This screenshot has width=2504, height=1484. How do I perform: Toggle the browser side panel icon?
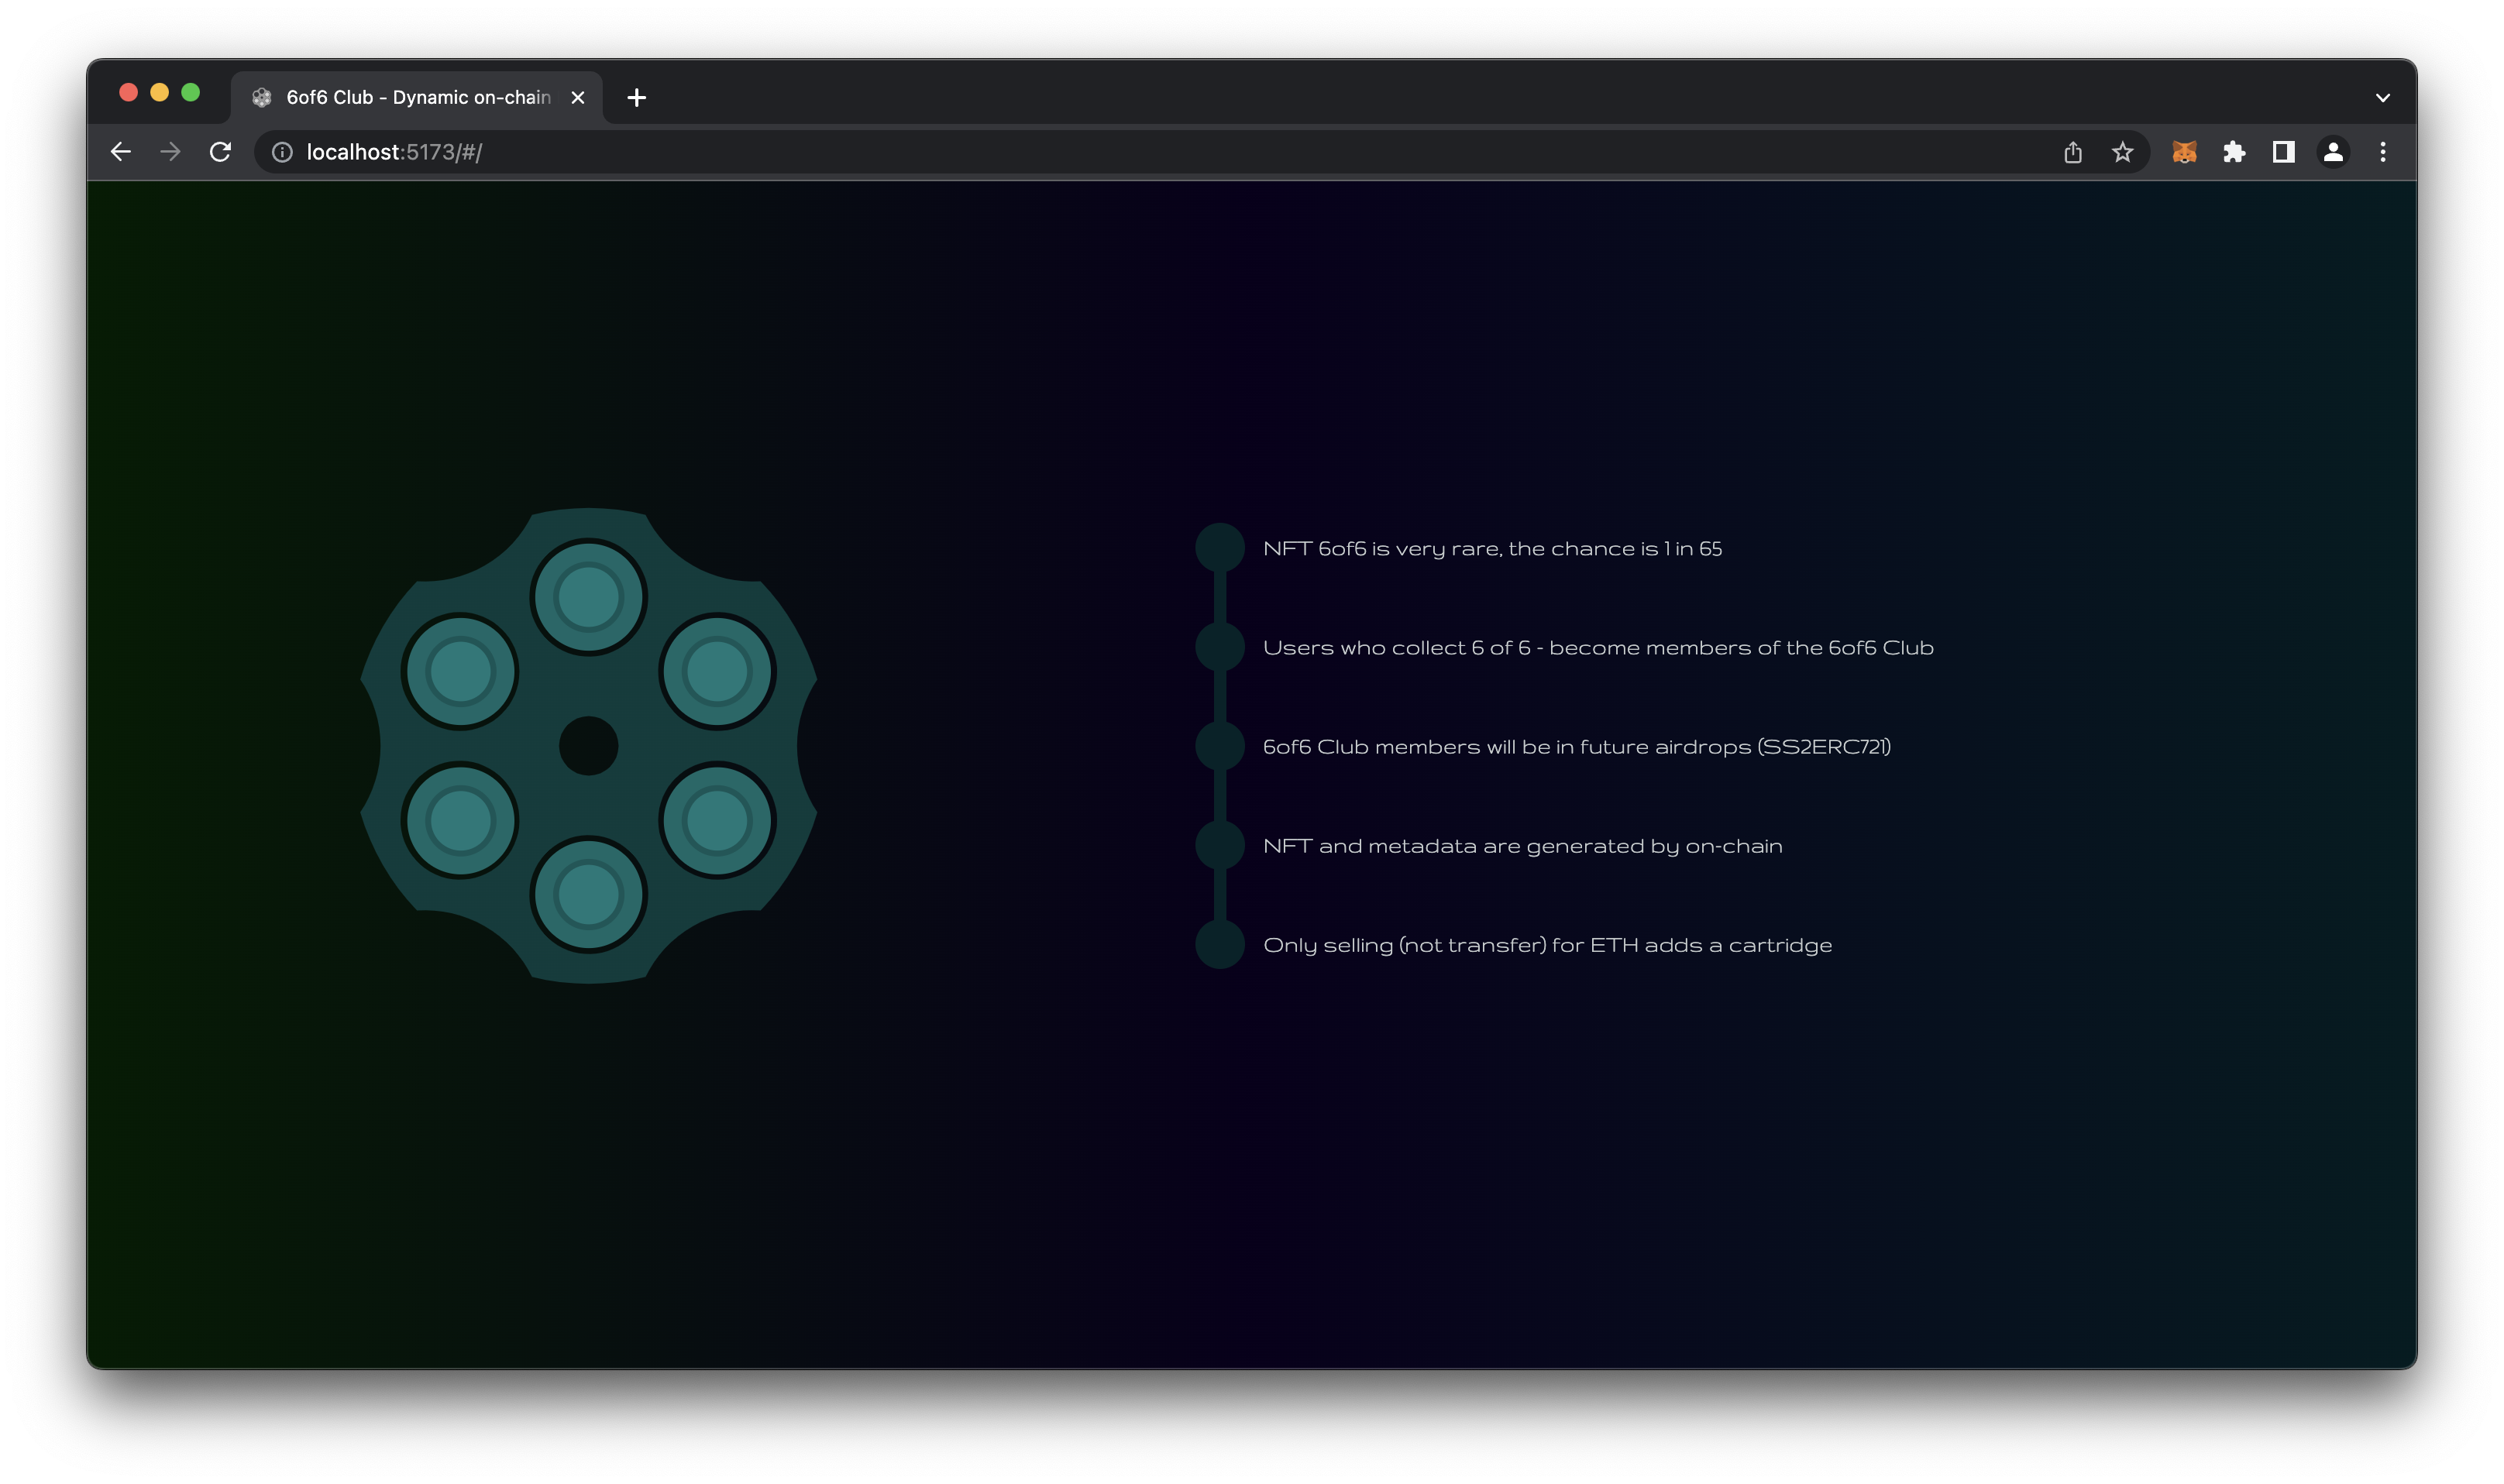click(x=2283, y=152)
